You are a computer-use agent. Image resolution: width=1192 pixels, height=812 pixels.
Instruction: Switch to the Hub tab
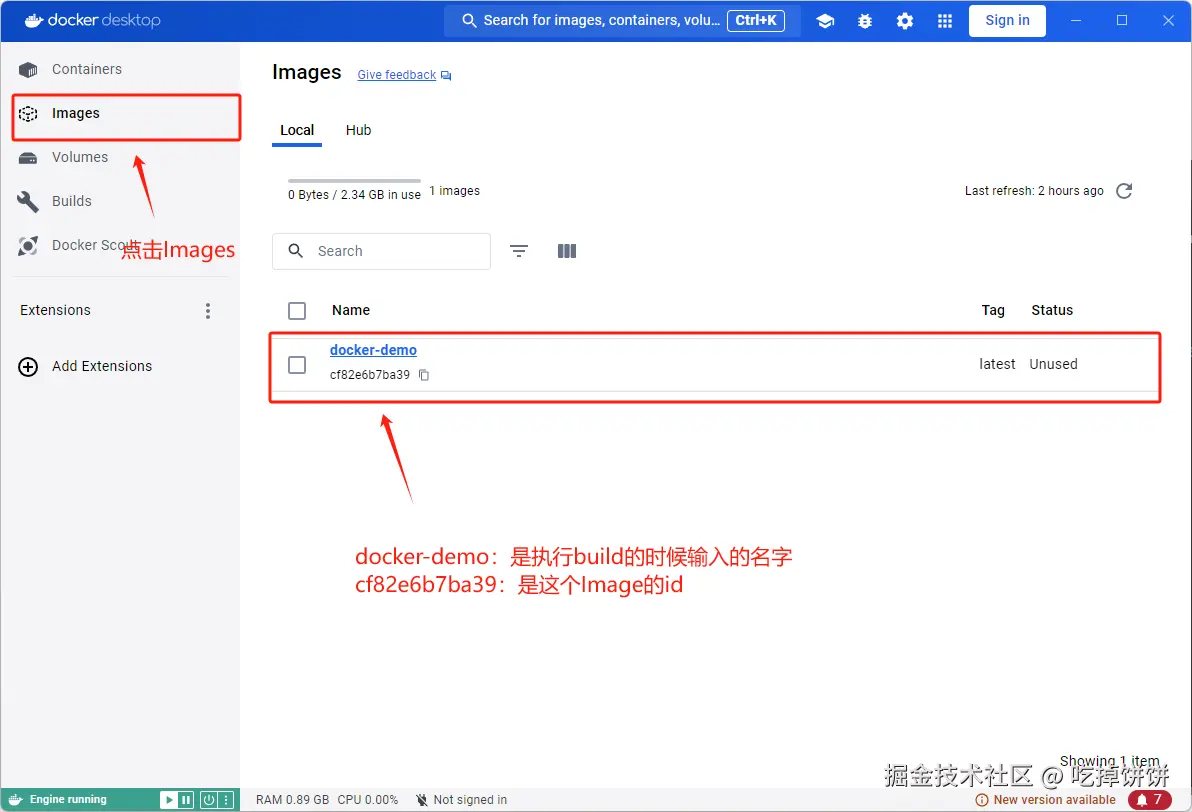[x=358, y=130]
